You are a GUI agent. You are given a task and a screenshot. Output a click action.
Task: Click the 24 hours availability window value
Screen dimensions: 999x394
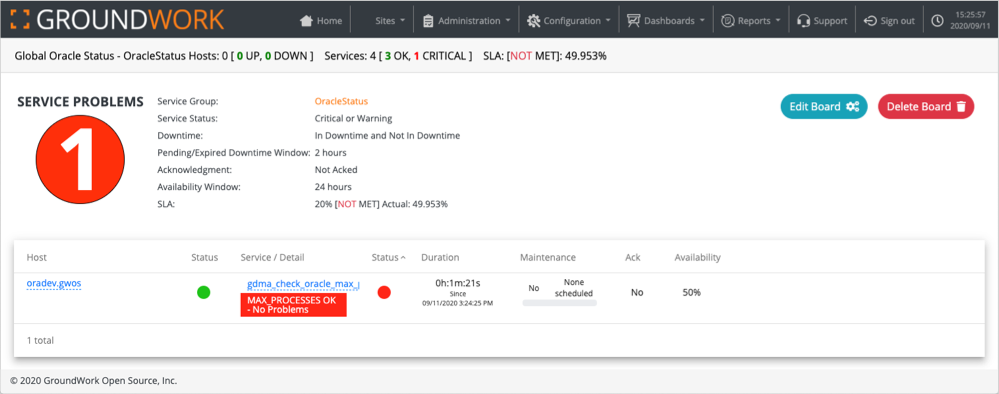tap(333, 187)
